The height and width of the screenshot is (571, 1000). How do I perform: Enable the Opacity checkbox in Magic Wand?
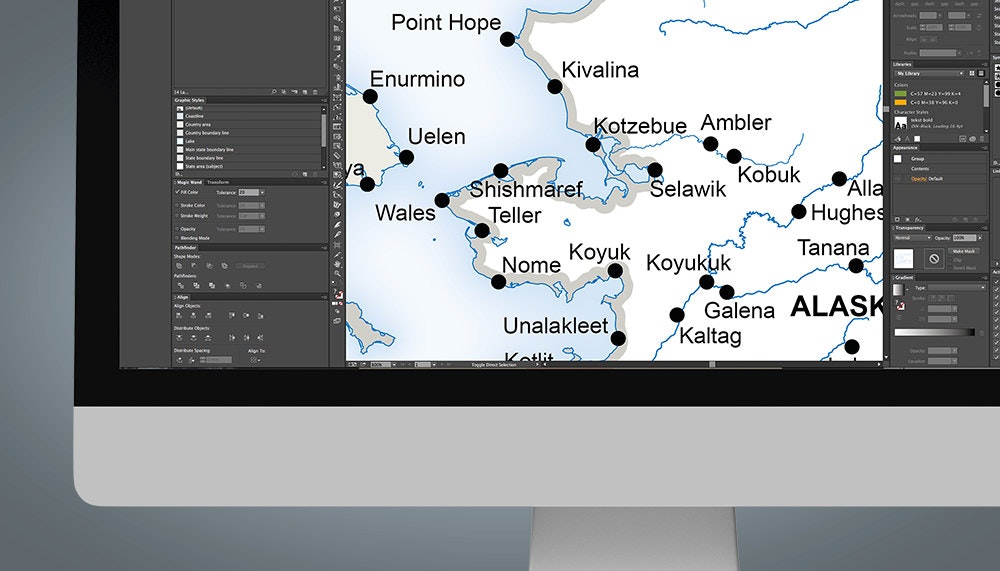tap(177, 229)
